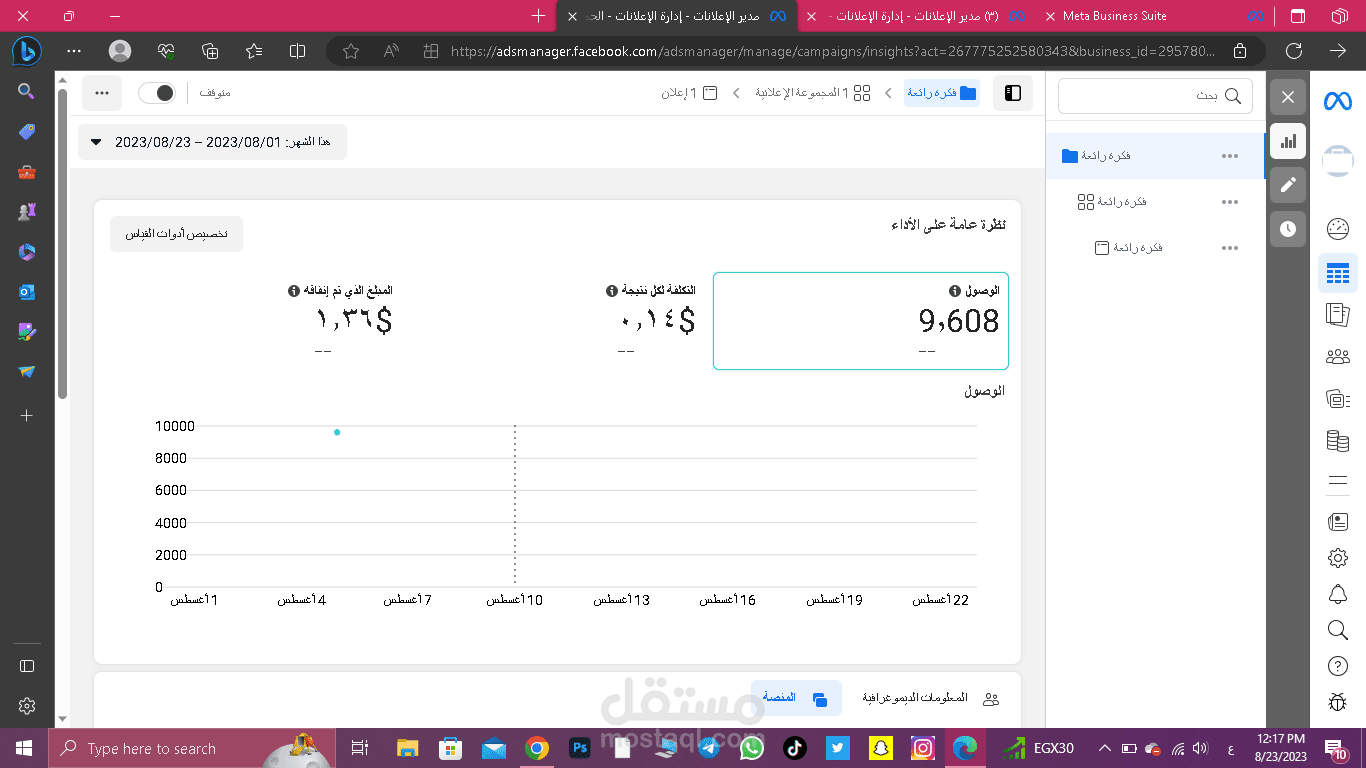1366x768 pixels.
Task: Click the المنصة breakdown button
Action: (795, 698)
